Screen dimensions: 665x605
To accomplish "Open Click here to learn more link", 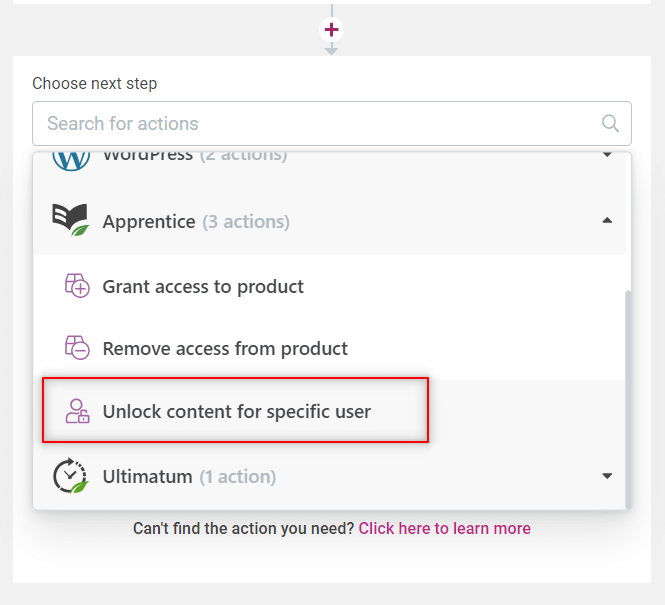I will pyautogui.click(x=444, y=529).
